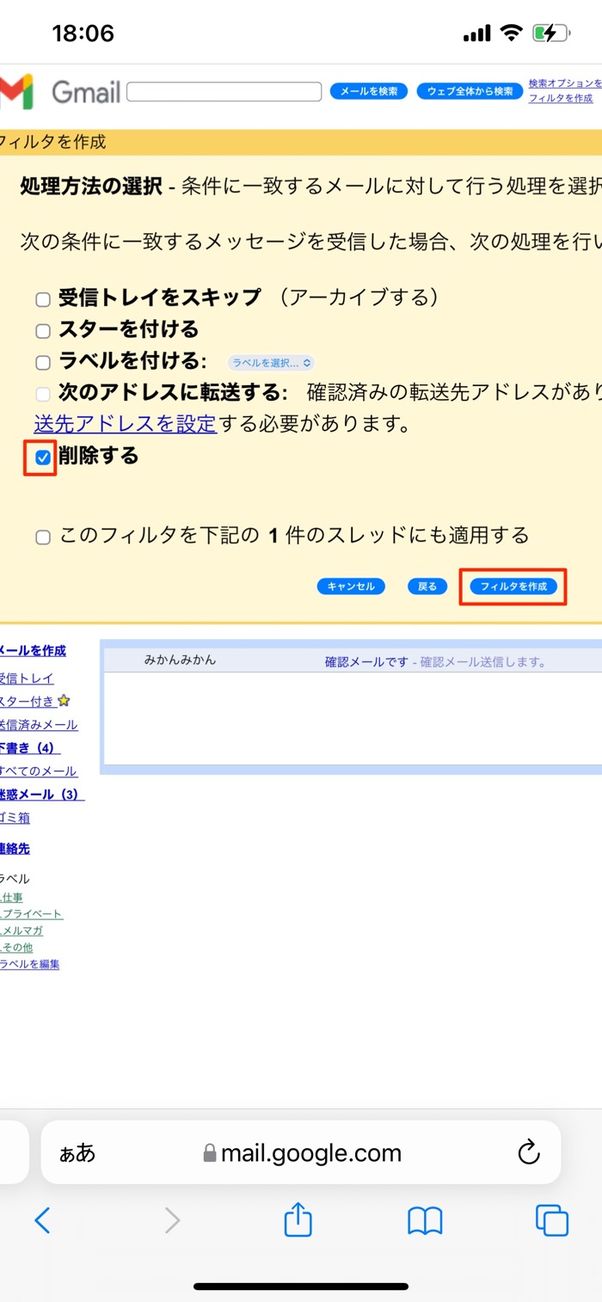Tap the lock icon in address bar
The image size is (602, 1302).
click(209, 1154)
